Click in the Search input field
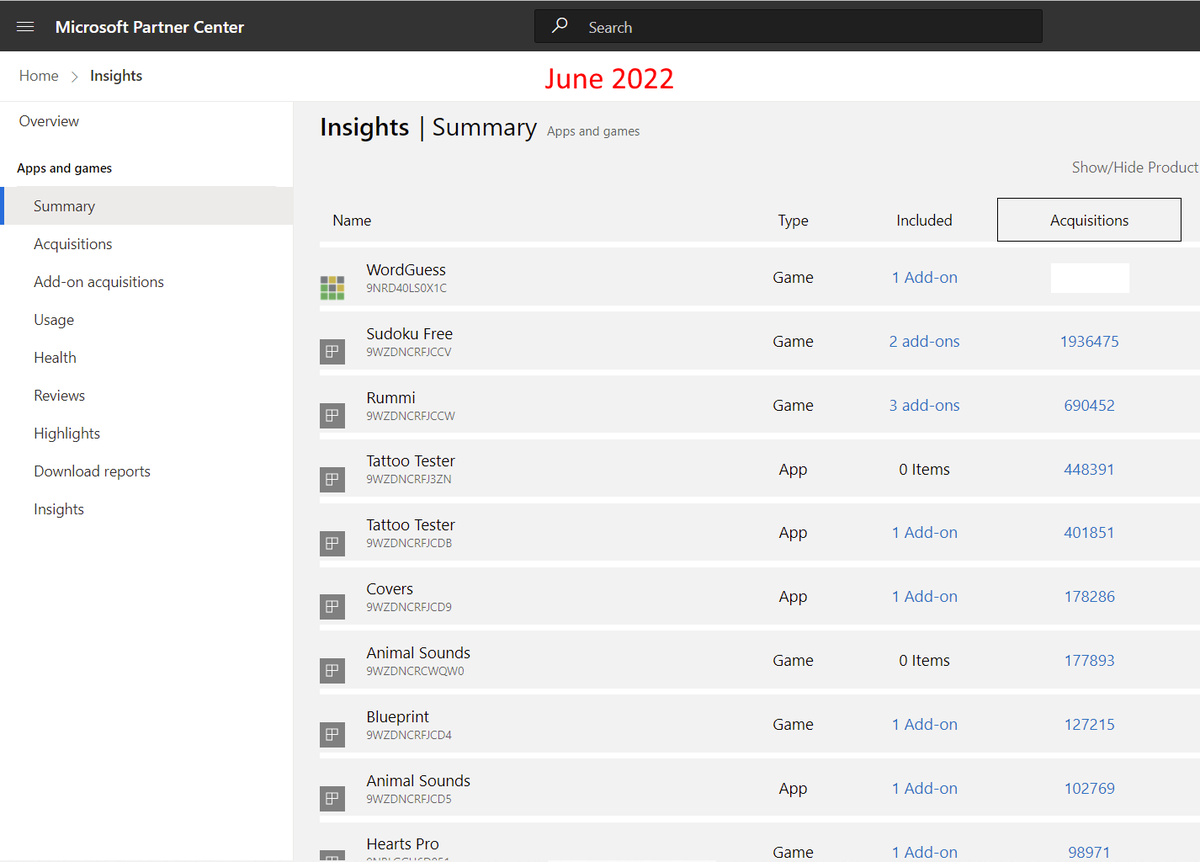This screenshot has width=1200, height=862. click(x=788, y=27)
